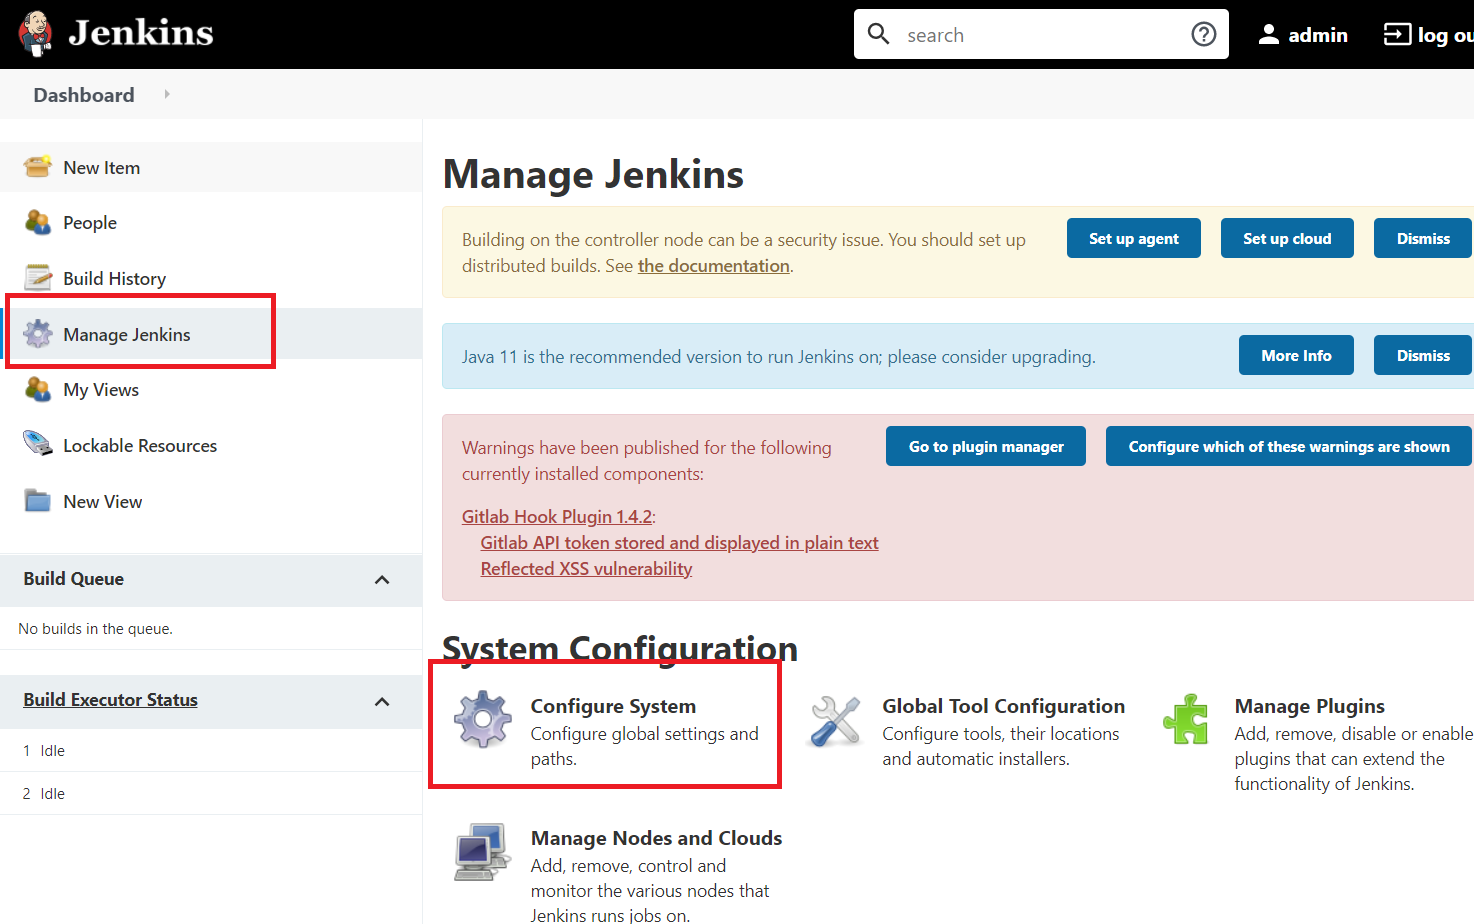
Task: Click the admin username link
Action: point(1318,35)
